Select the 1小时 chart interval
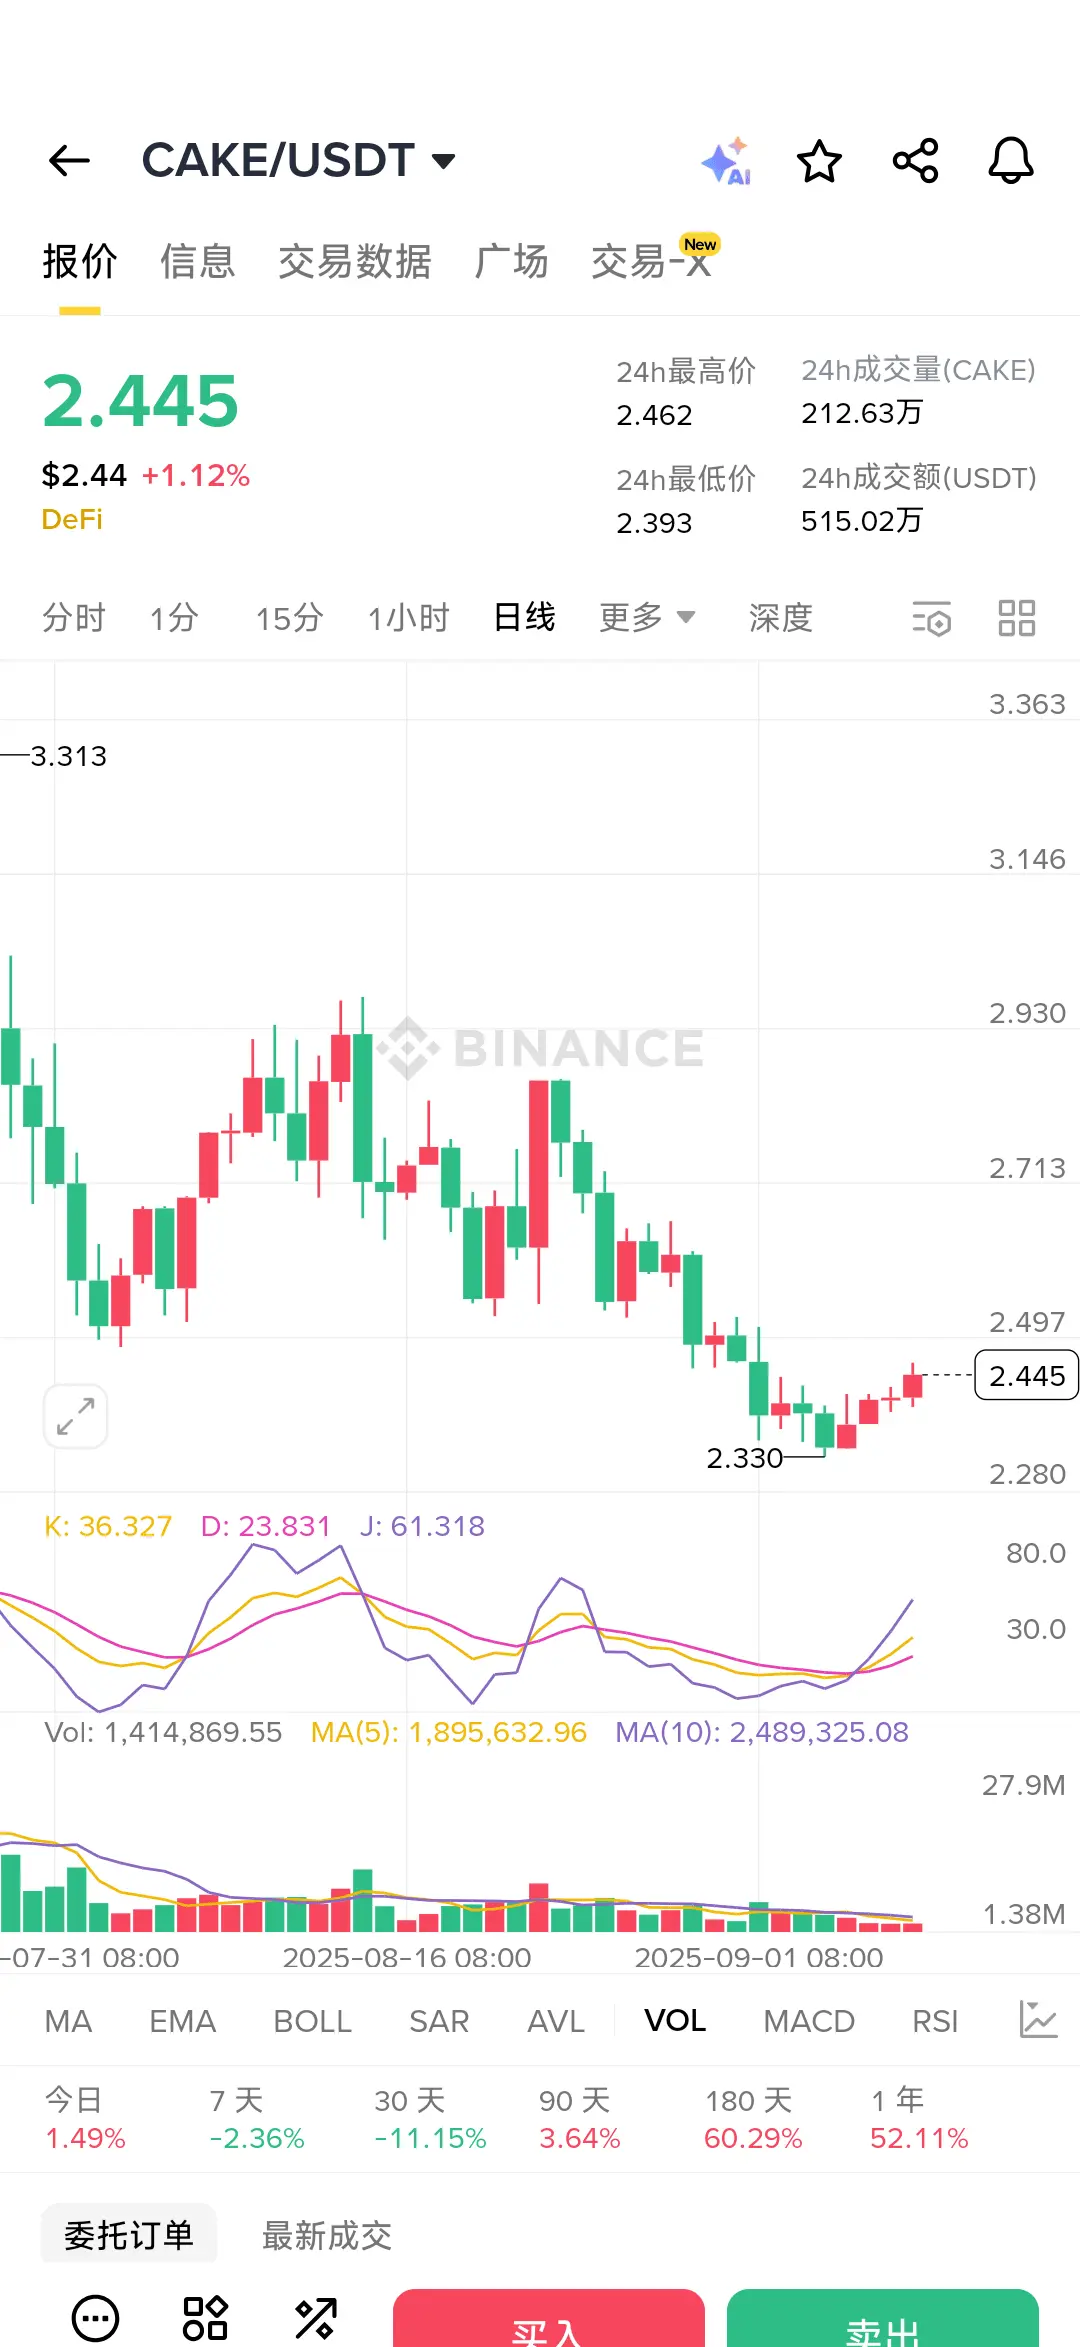Screen dimensions: 1080x2347 pos(409,618)
